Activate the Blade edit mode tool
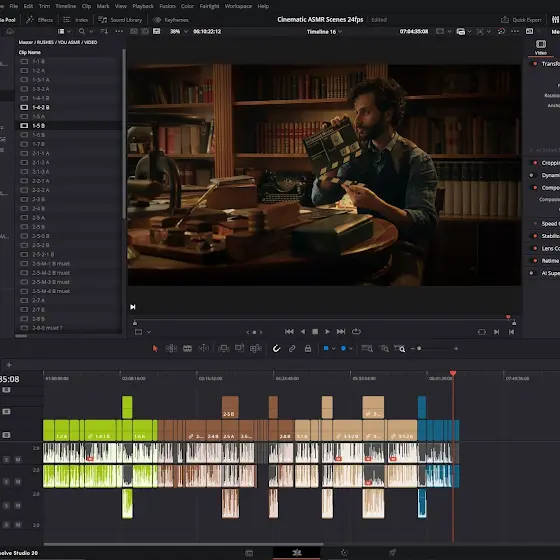 point(188,349)
